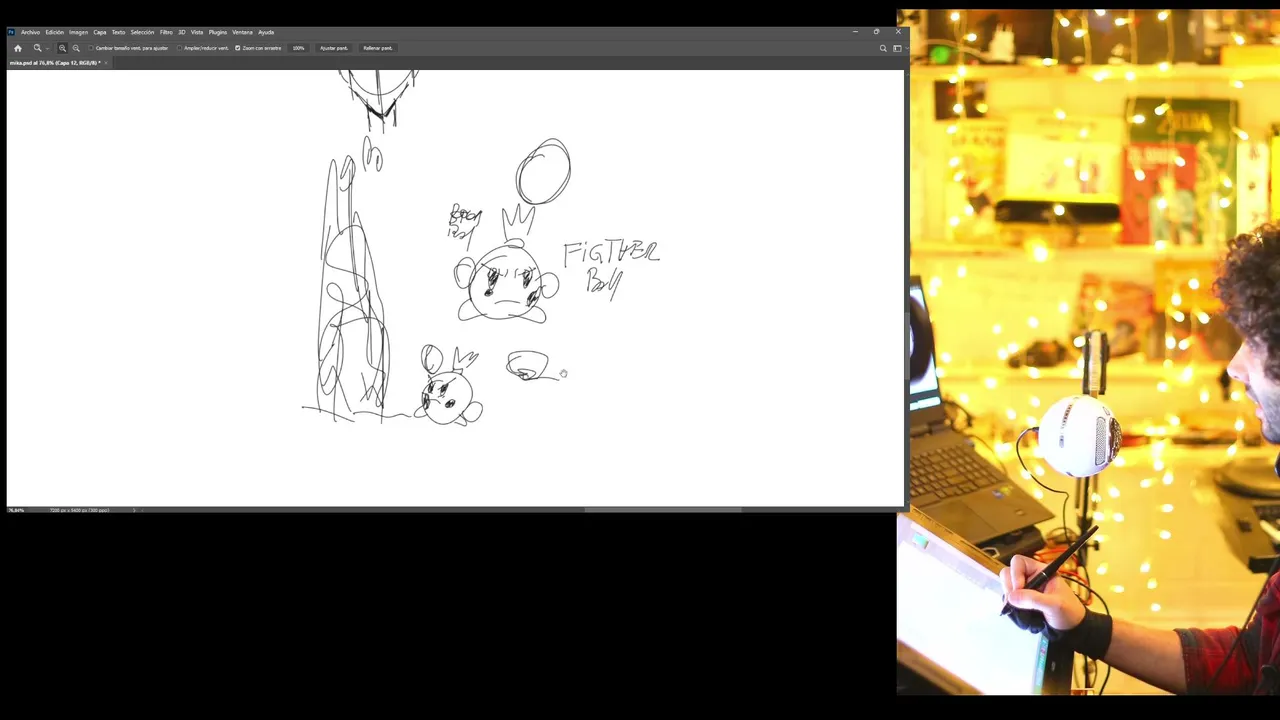Screen dimensions: 1280x720
Task: Open the Capa menu
Action: [100, 32]
